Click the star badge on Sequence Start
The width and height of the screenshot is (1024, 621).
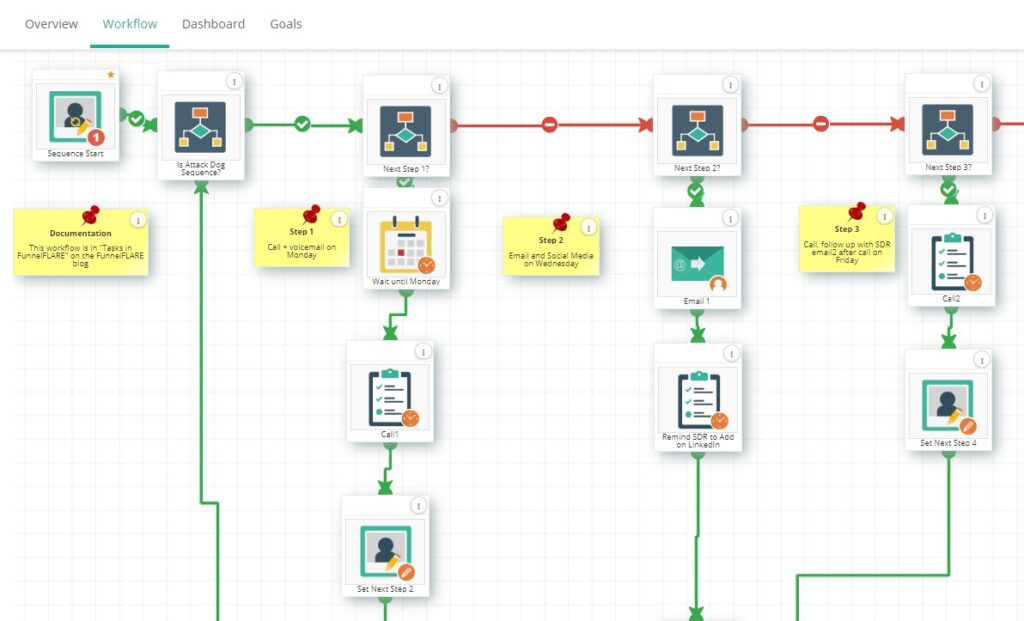click(111, 74)
